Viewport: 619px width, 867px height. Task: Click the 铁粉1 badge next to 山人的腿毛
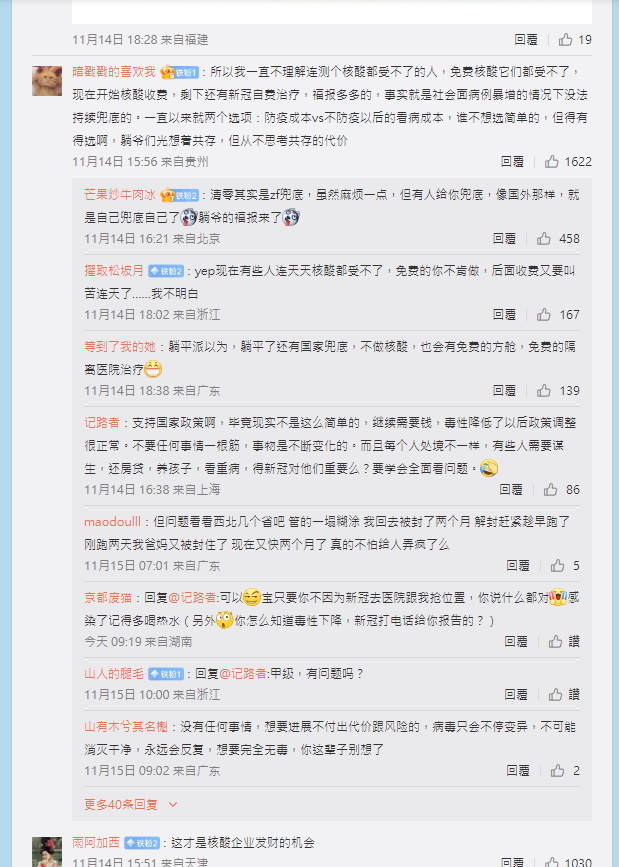(x=166, y=674)
